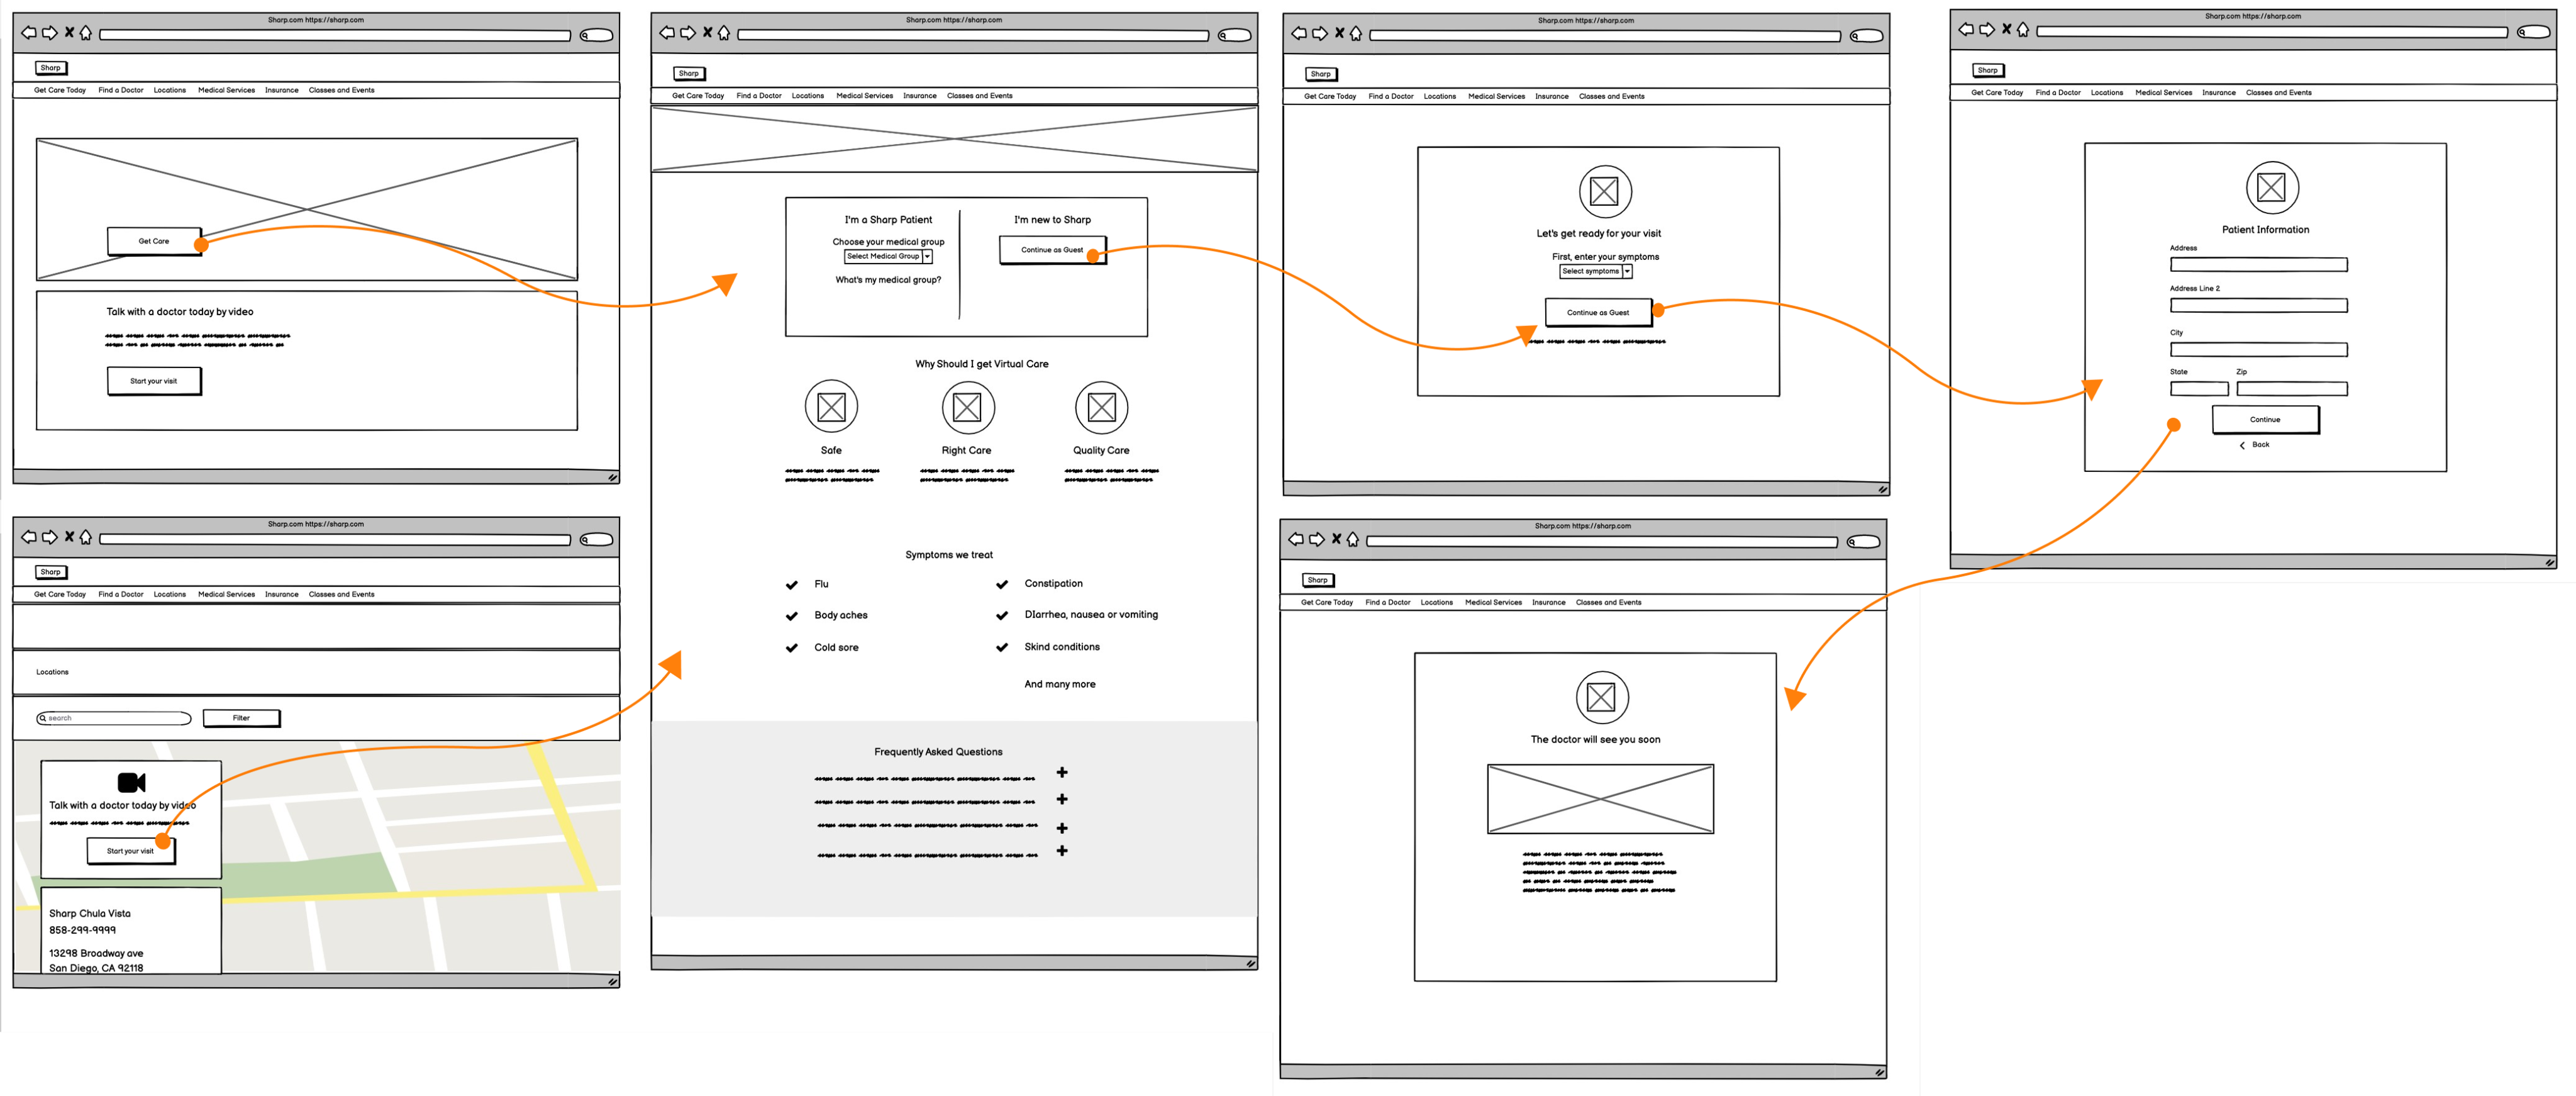Click the back chevron beside Back
The height and width of the screenshot is (1096, 2576).
tap(2242, 445)
